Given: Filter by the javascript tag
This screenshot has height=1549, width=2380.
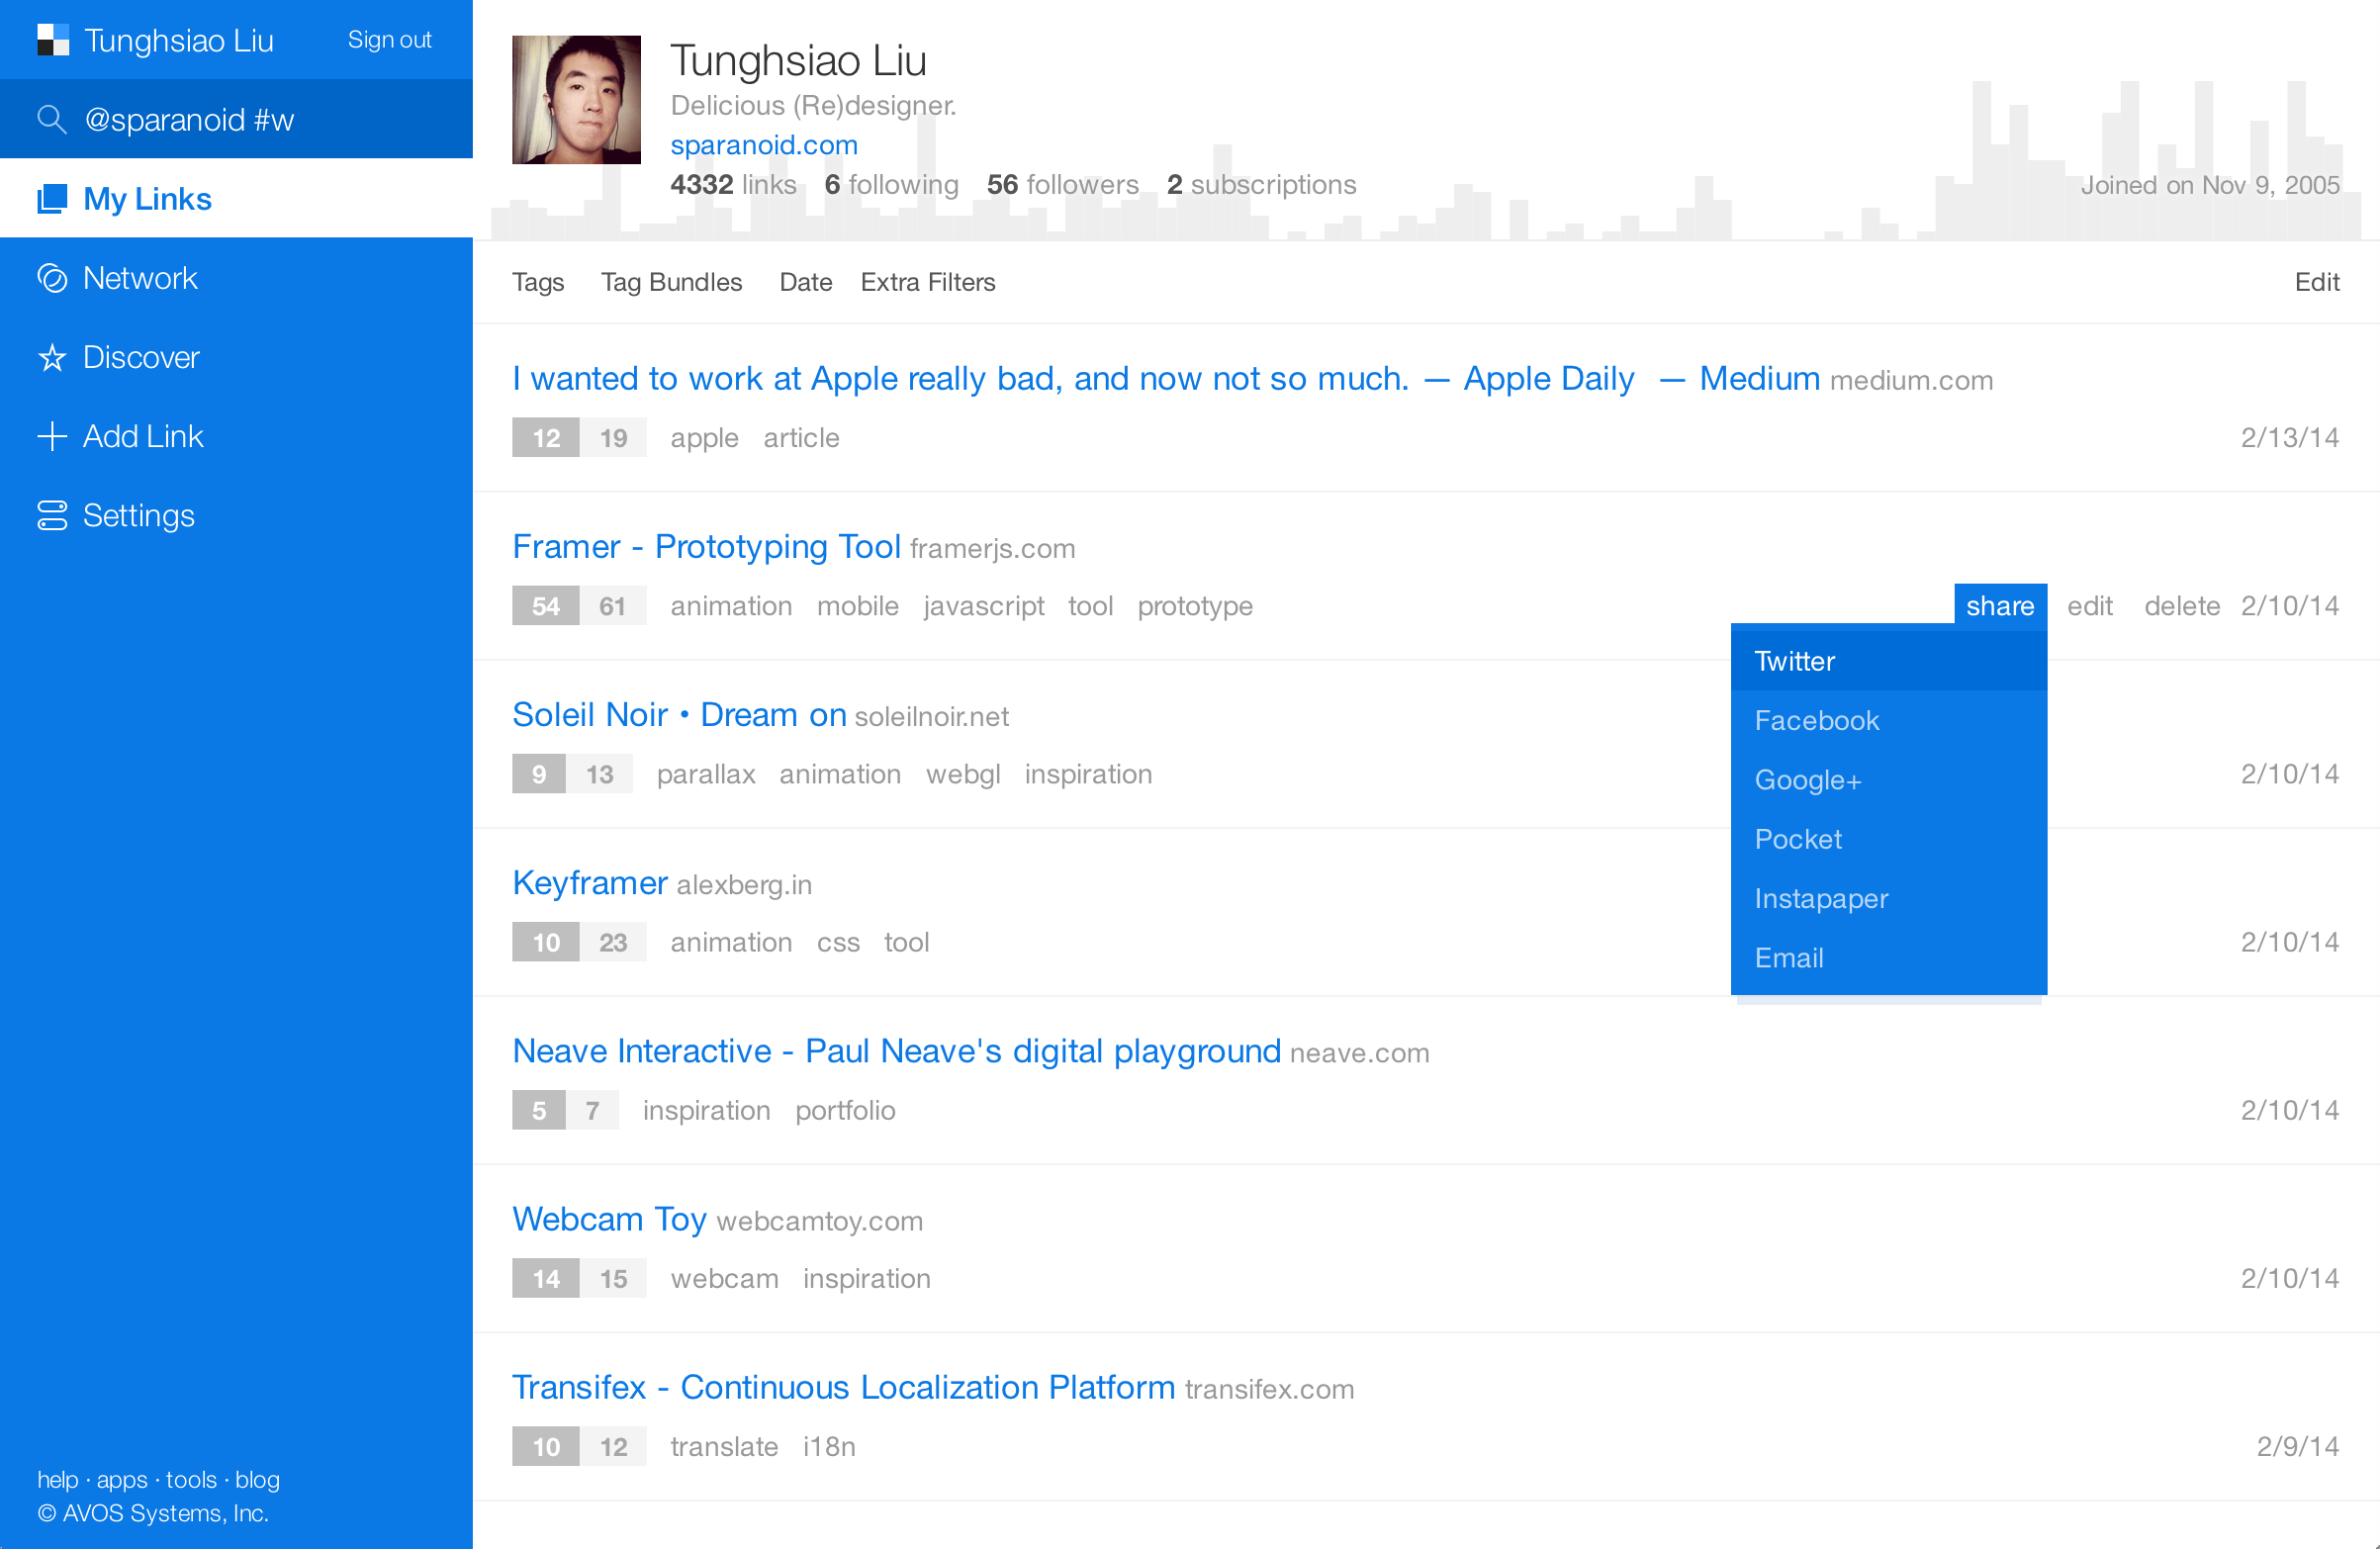Looking at the screenshot, I should (983, 606).
